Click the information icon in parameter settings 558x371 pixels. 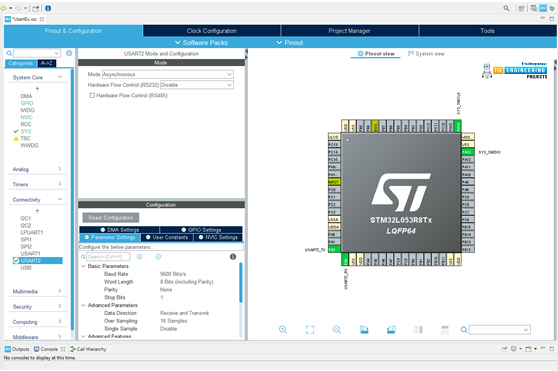pos(233,256)
